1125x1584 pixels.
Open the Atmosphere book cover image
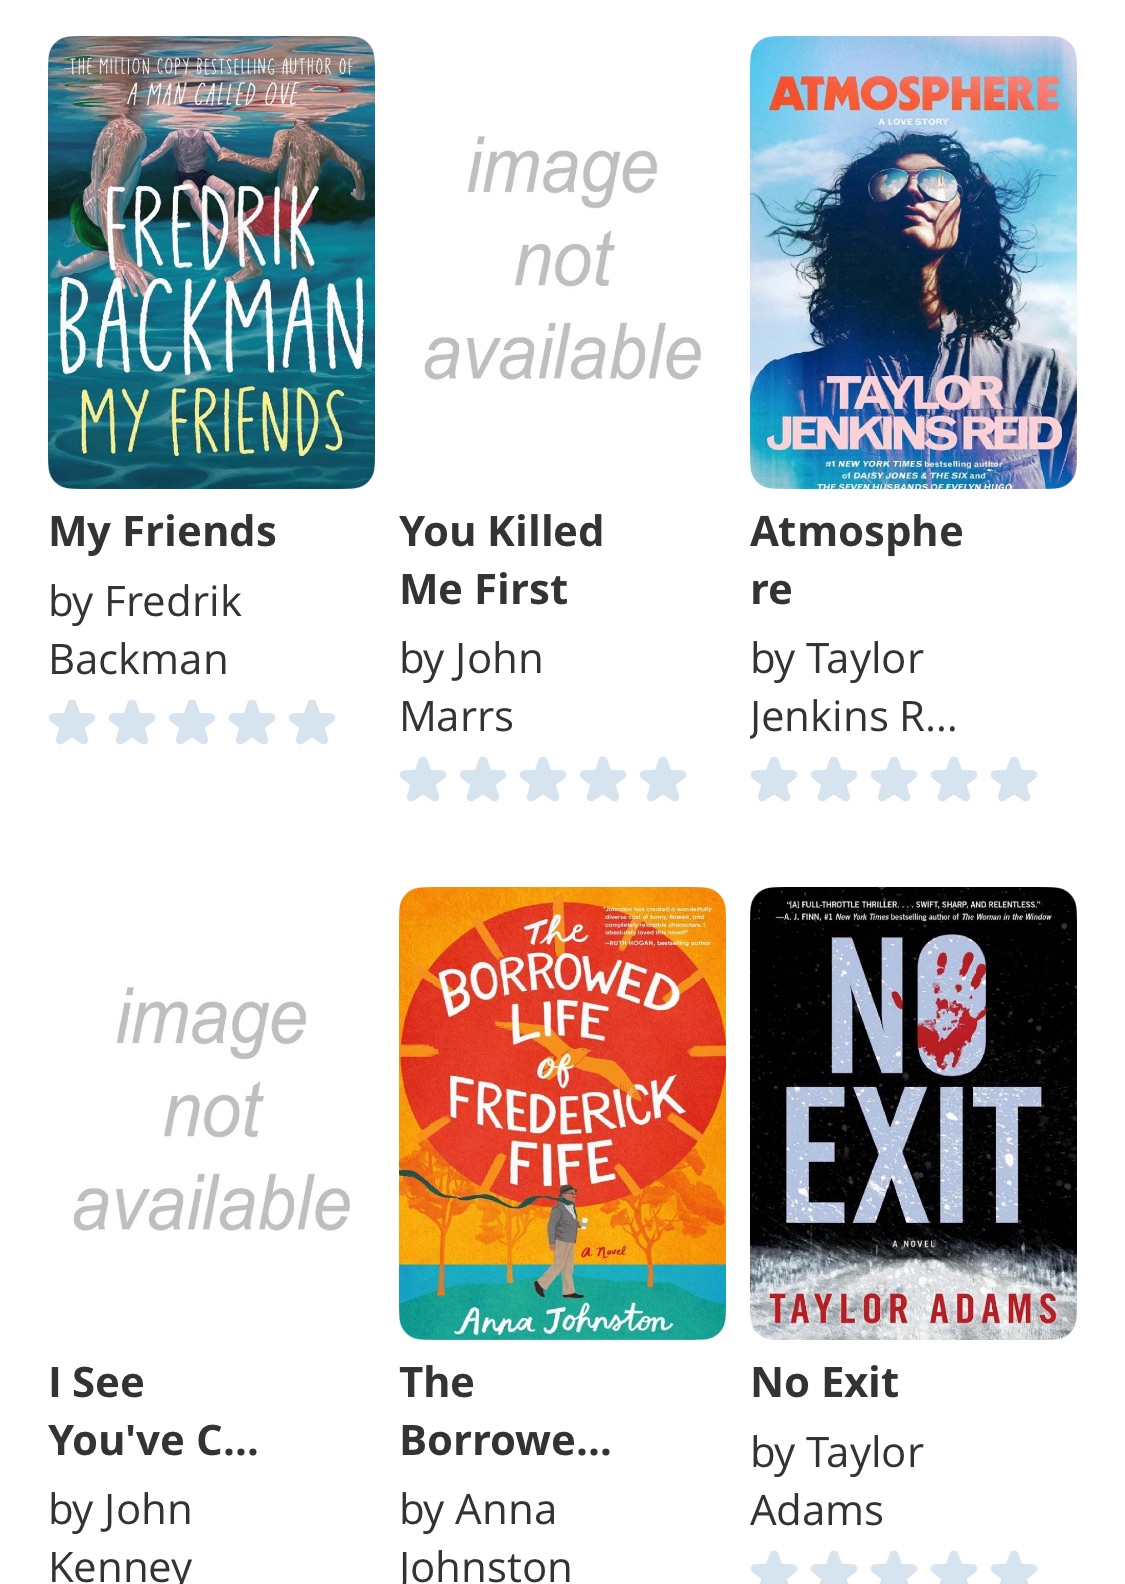point(913,262)
